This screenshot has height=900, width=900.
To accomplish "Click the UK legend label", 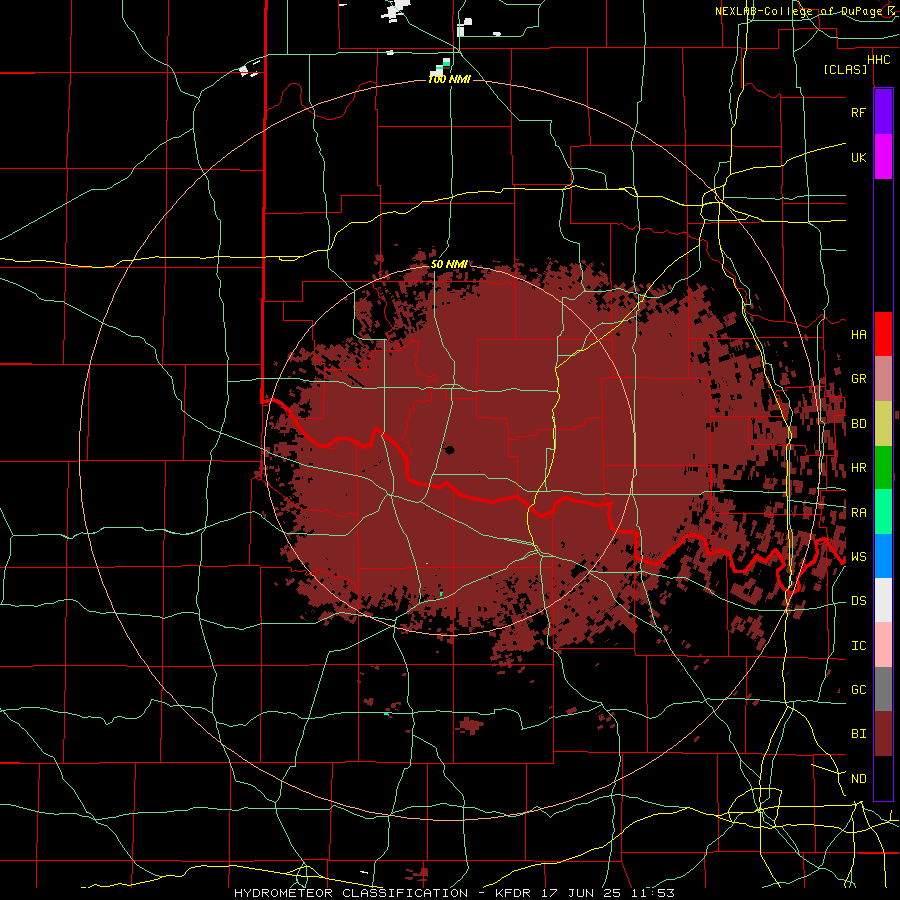I will click(x=858, y=158).
